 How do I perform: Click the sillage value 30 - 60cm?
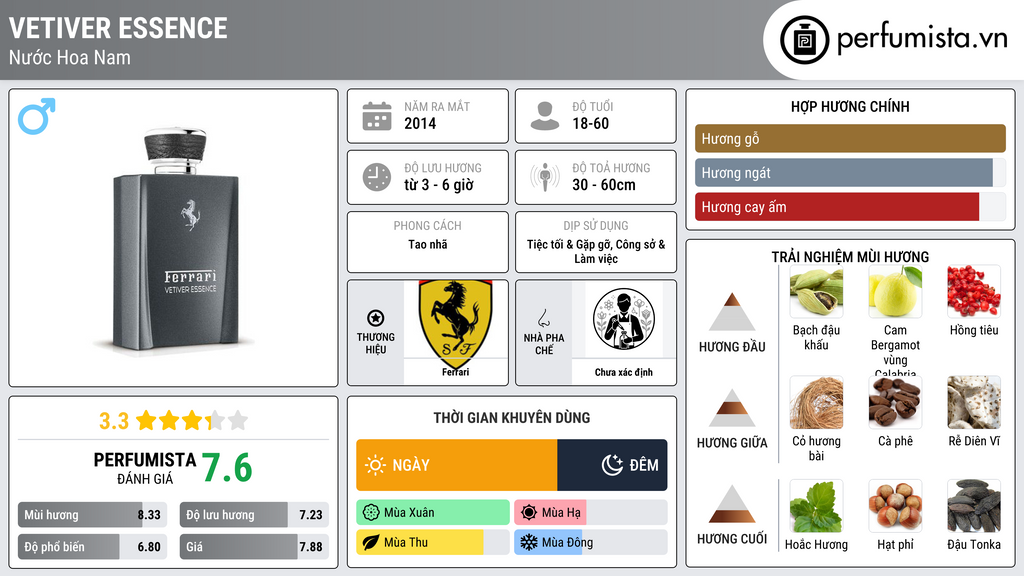point(604,185)
